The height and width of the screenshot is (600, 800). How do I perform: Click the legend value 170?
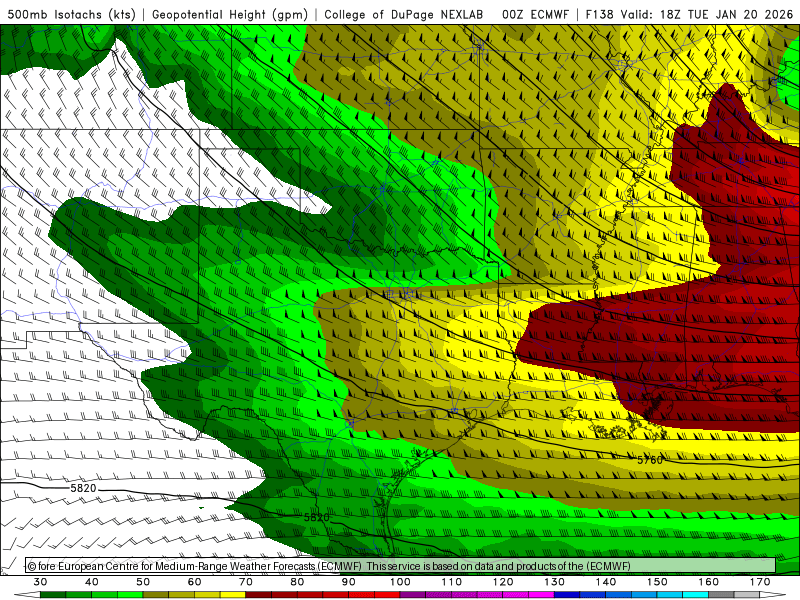coord(760,582)
